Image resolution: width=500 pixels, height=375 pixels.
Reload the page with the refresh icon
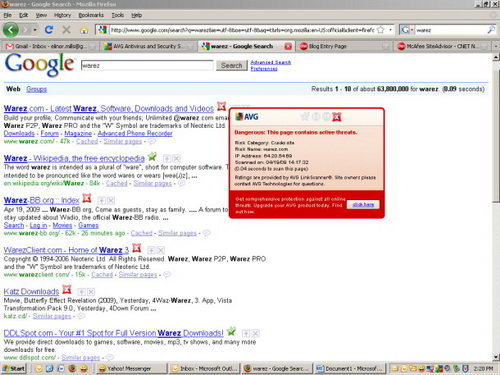(49, 30)
